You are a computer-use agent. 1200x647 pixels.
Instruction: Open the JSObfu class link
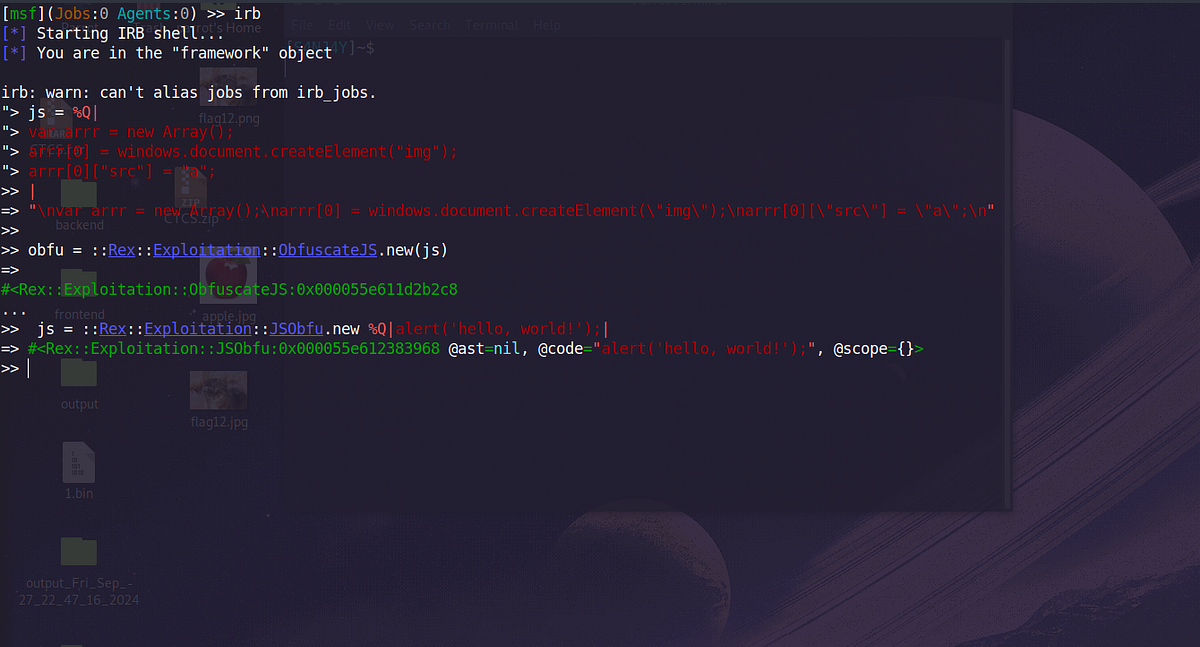click(296, 328)
